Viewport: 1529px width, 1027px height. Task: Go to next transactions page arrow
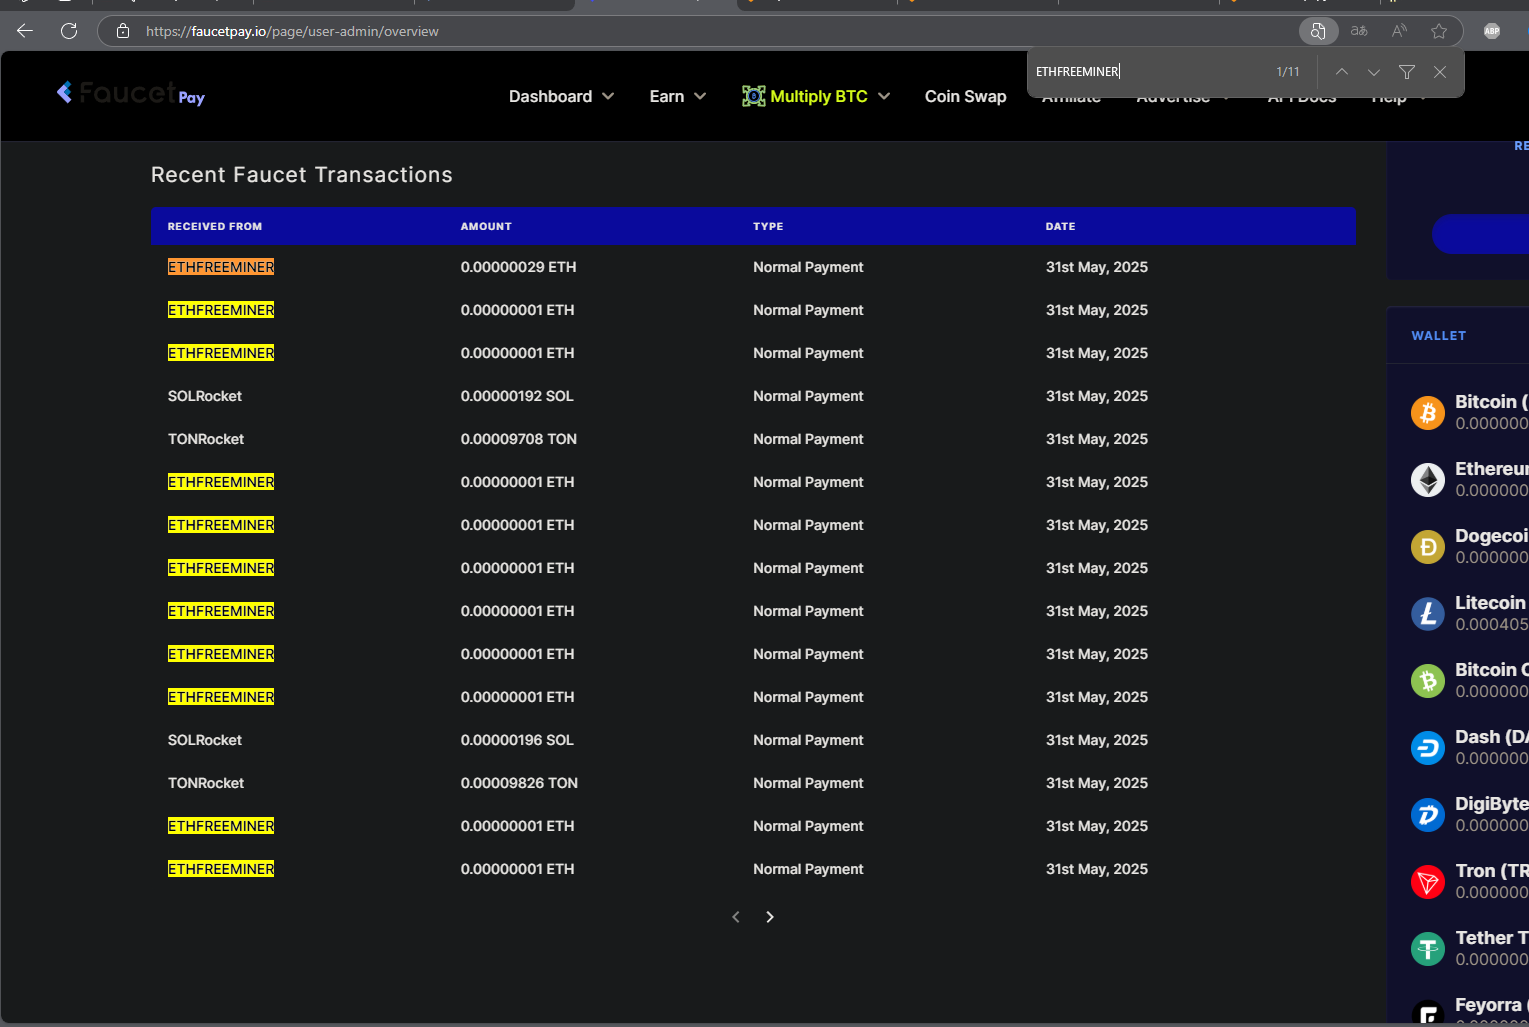770,917
